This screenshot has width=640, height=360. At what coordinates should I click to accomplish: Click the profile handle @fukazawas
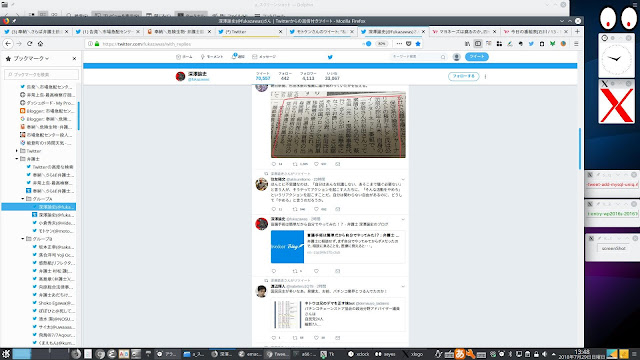[x=199, y=80]
